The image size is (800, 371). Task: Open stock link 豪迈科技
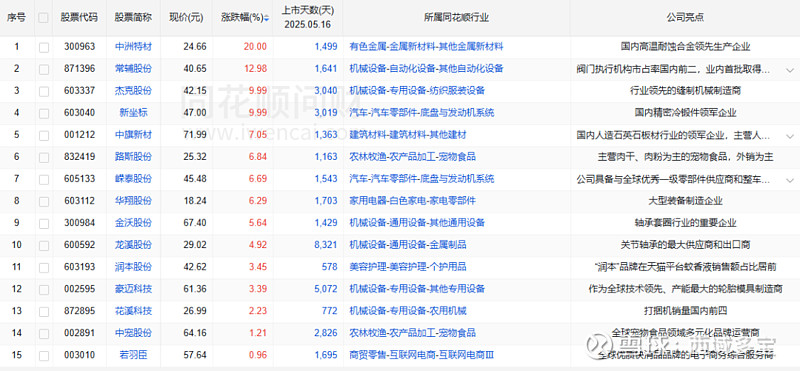pos(133,289)
